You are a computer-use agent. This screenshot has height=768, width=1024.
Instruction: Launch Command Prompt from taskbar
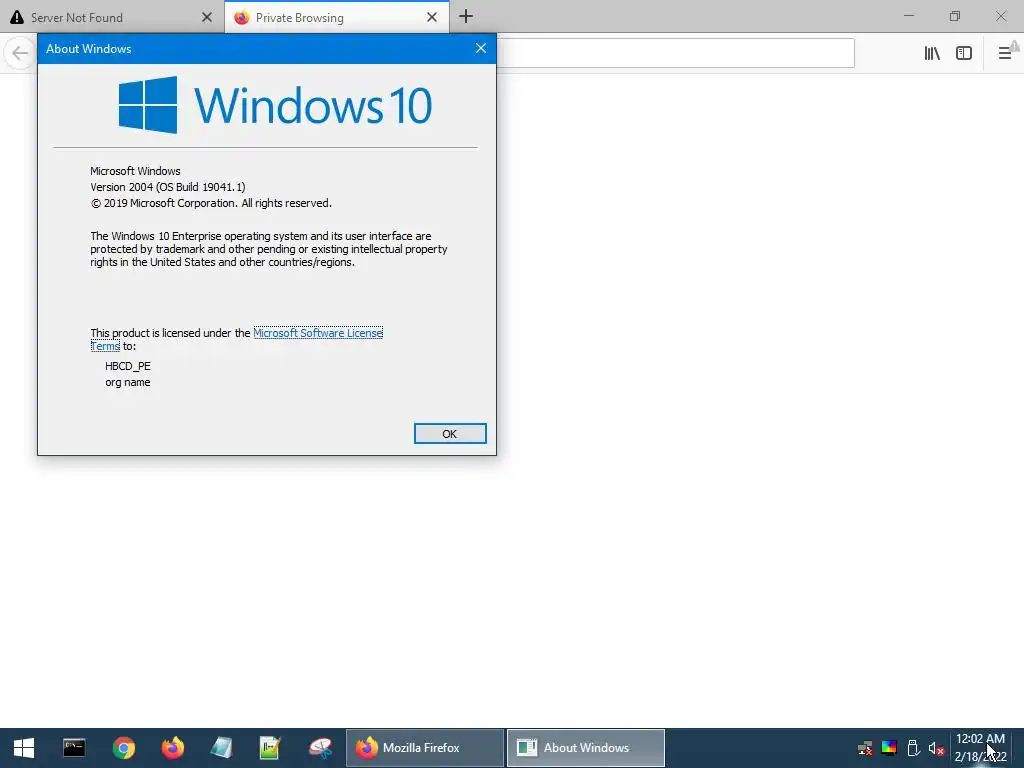74,748
